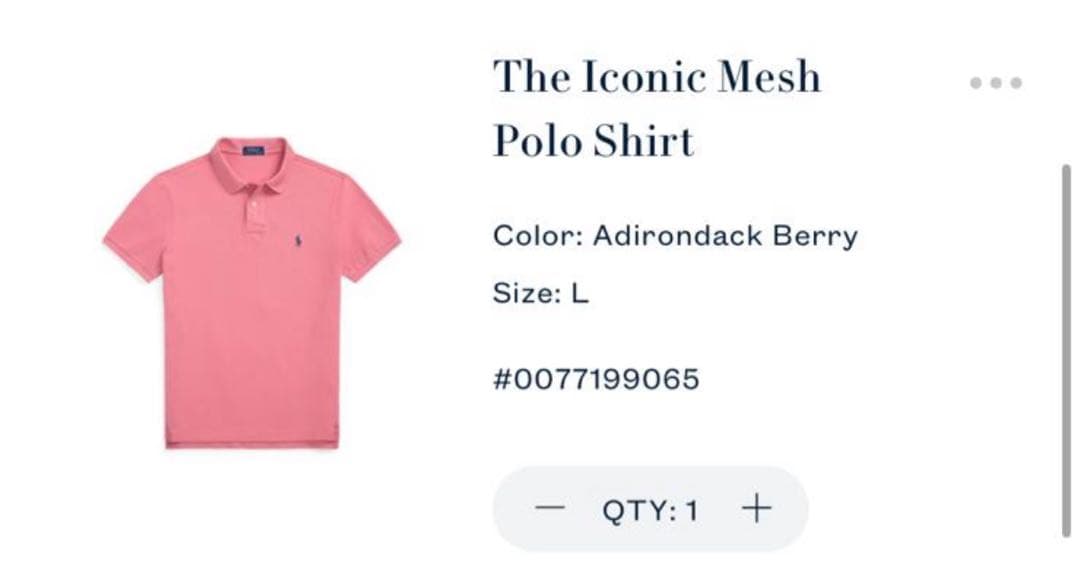Decrease quantity with the minus icon
The height and width of the screenshot is (581, 1080).
coord(550,508)
